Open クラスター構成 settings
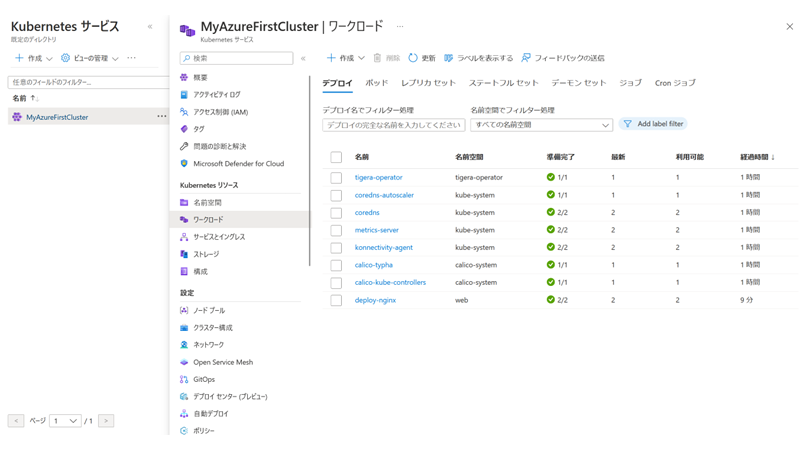 [x=206, y=328]
